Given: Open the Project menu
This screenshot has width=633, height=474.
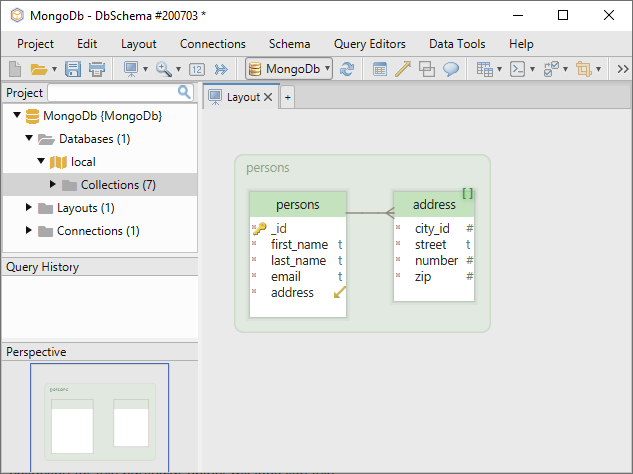Looking at the screenshot, I should click(x=36, y=44).
